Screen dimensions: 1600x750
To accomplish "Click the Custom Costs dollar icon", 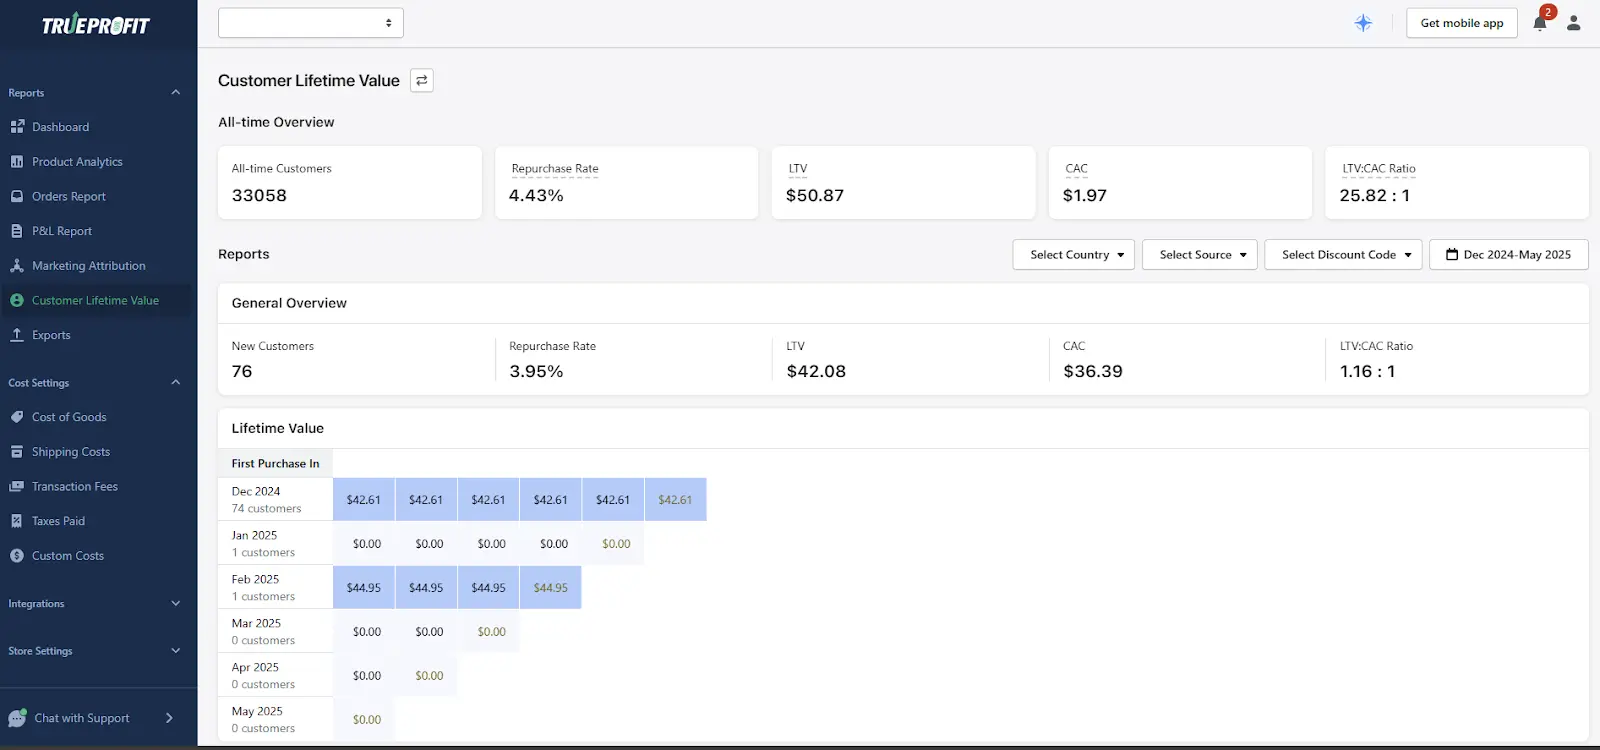I will (17, 556).
